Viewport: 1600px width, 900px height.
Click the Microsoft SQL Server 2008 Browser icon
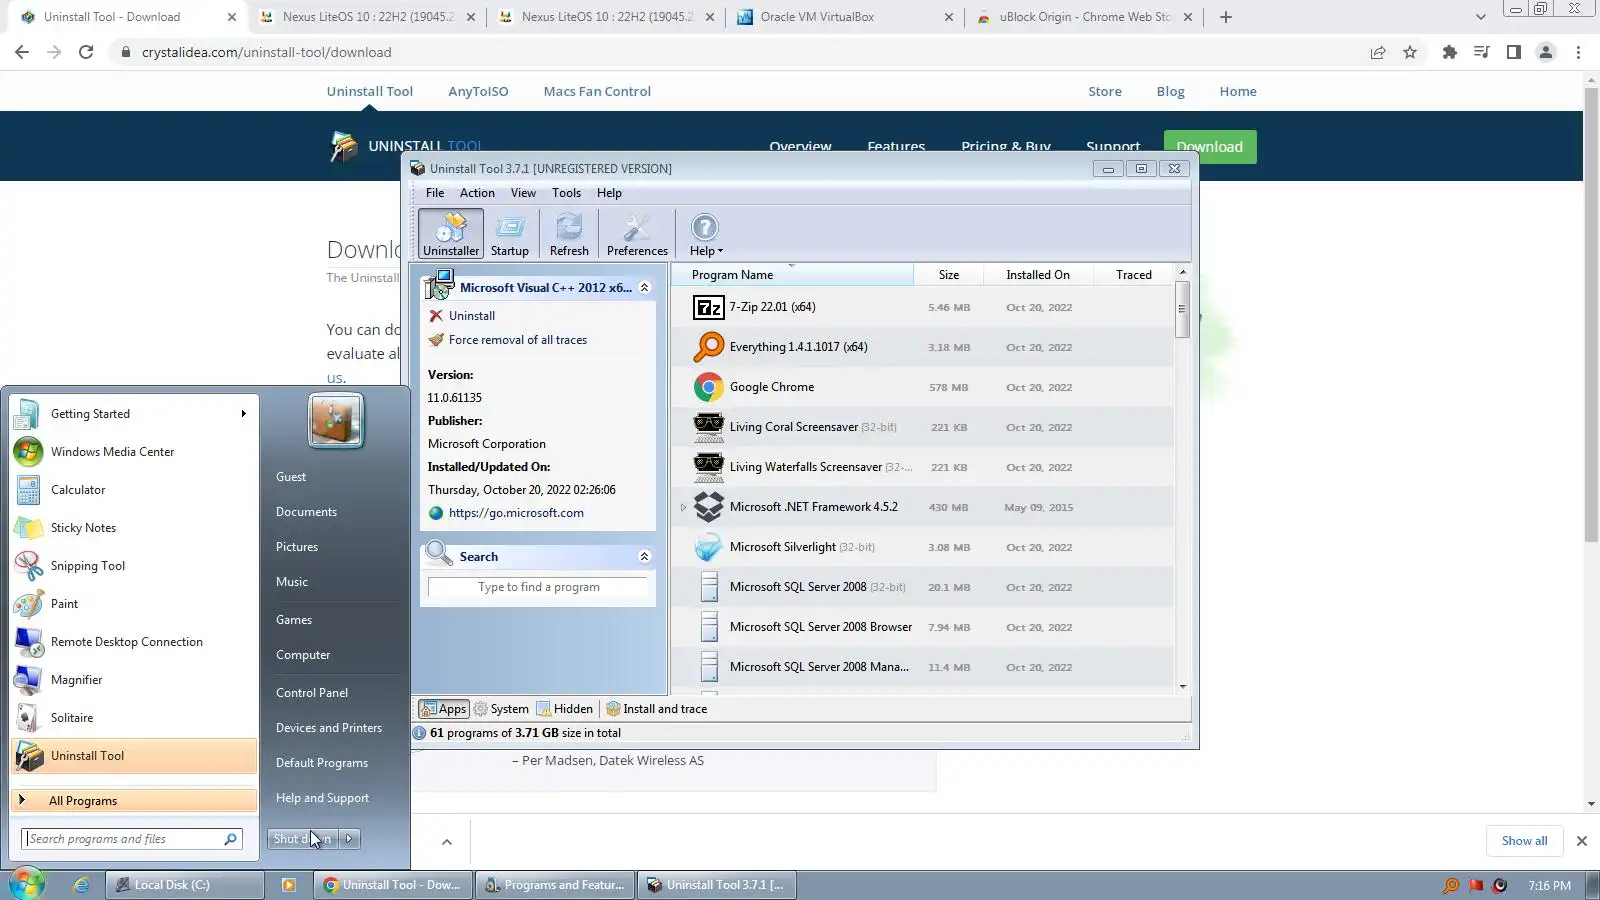[x=709, y=627]
